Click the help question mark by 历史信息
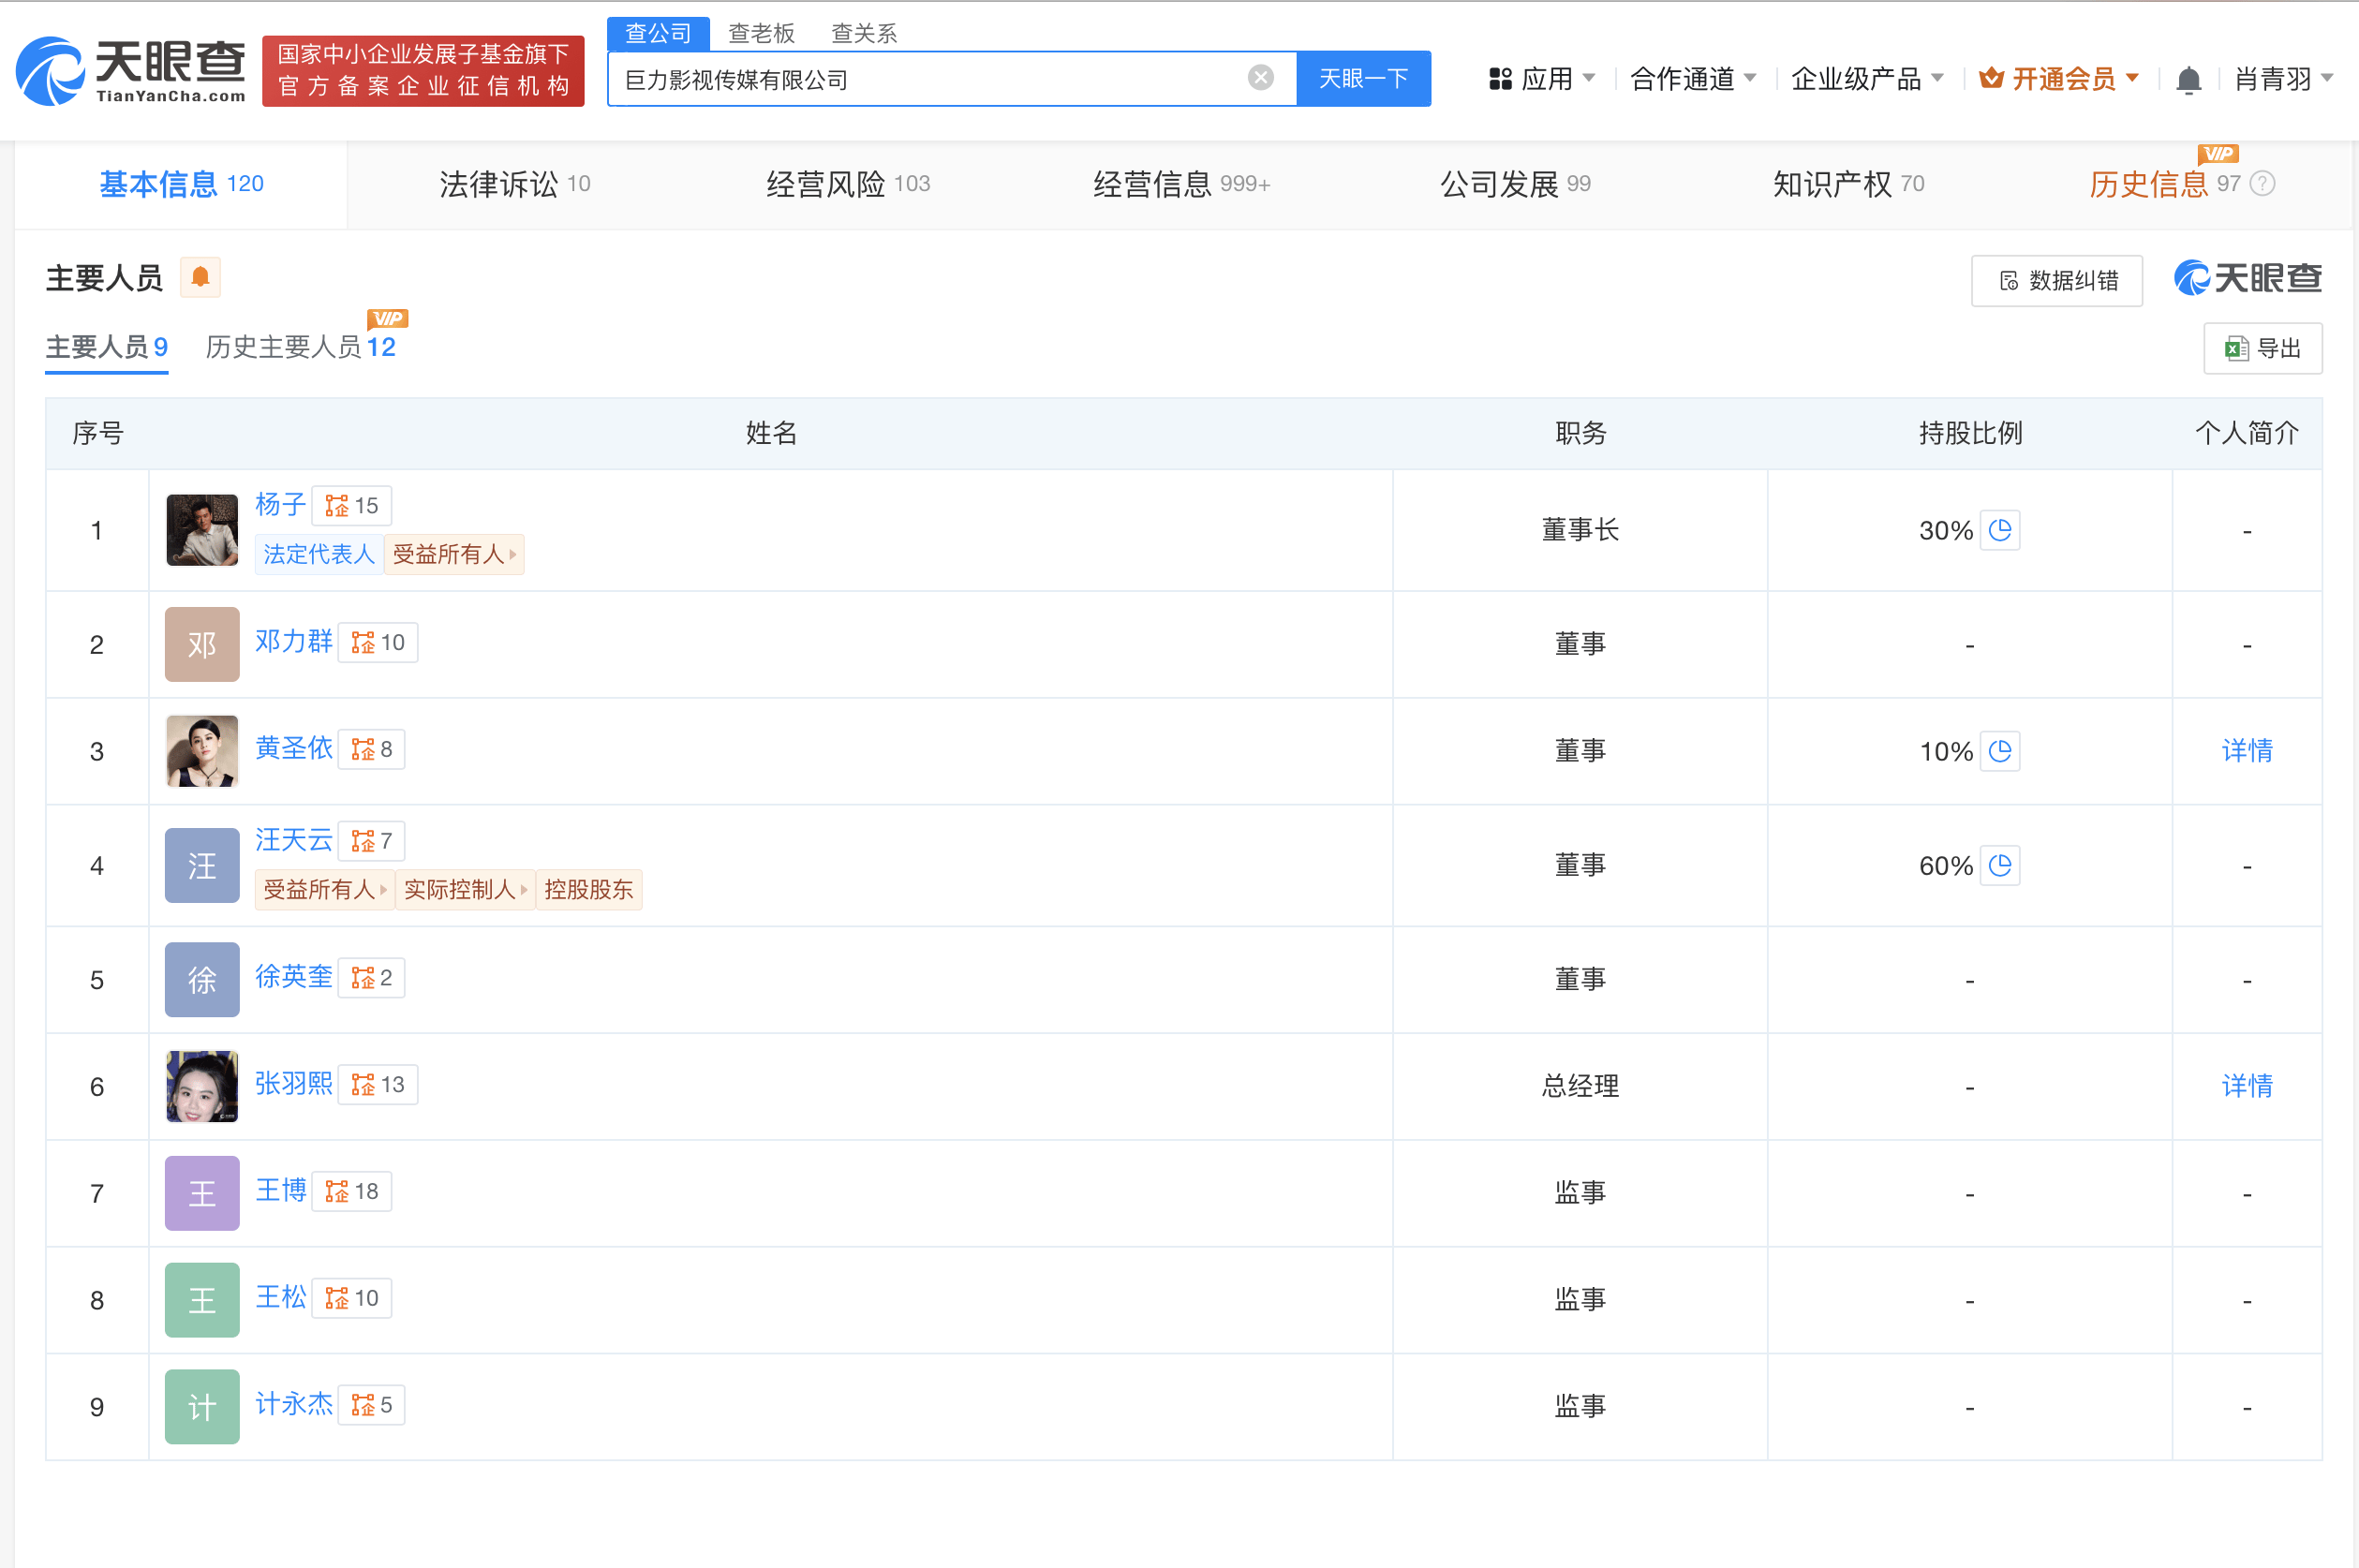Screen dimensions: 2359x1568 [2262, 184]
